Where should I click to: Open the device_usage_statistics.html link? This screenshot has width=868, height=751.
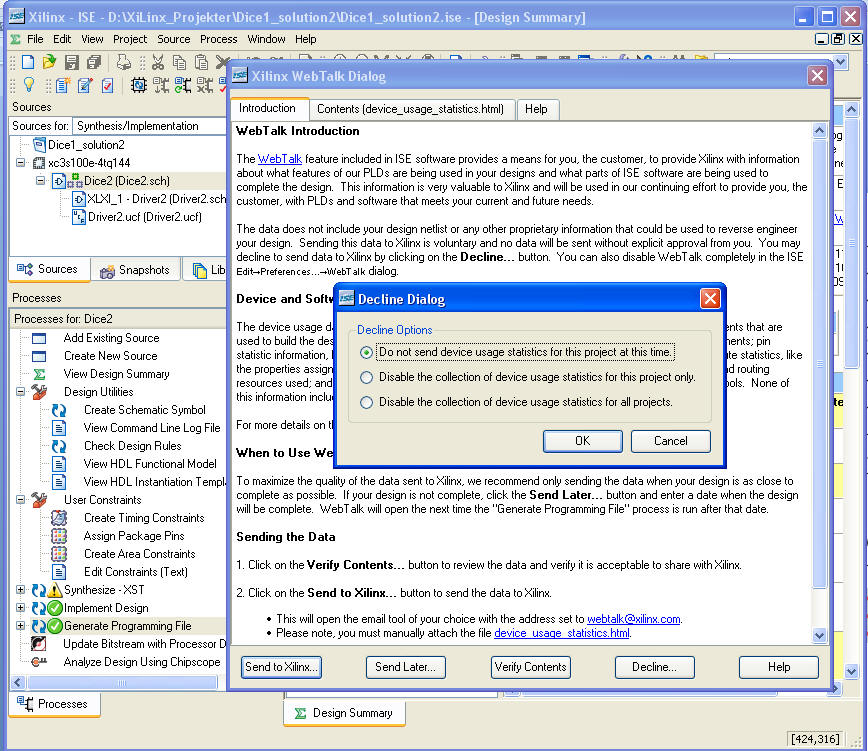pos(562,633)
